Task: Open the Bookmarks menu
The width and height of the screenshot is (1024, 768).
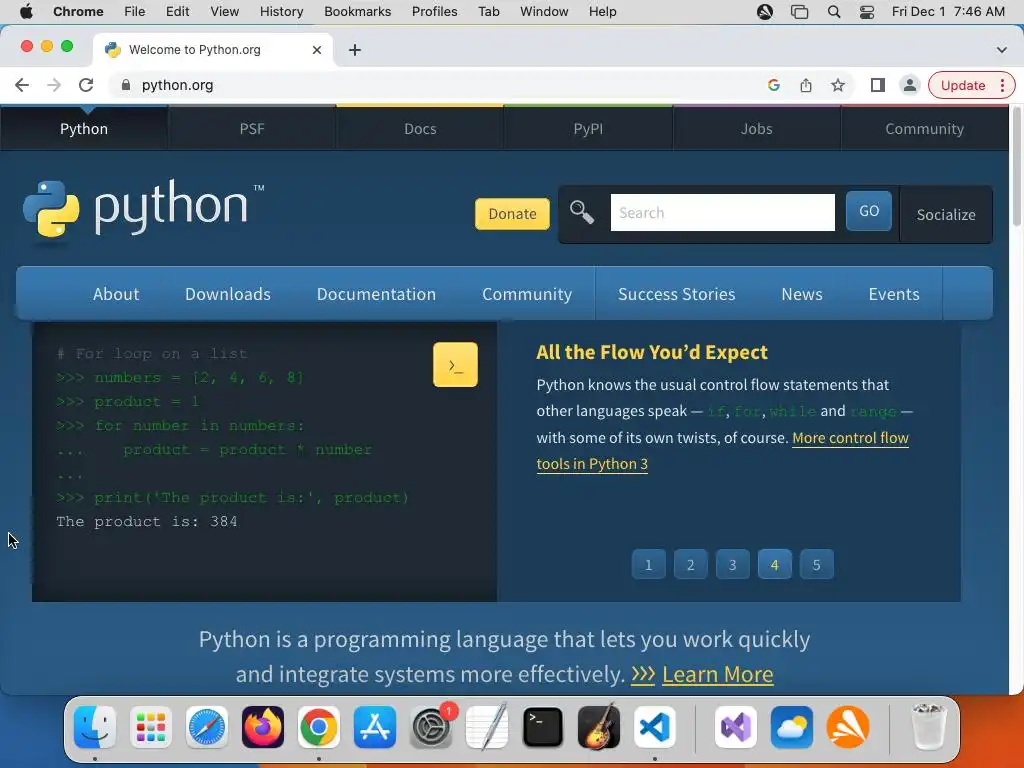Action: pyautogui.click(x=357, y=12)
